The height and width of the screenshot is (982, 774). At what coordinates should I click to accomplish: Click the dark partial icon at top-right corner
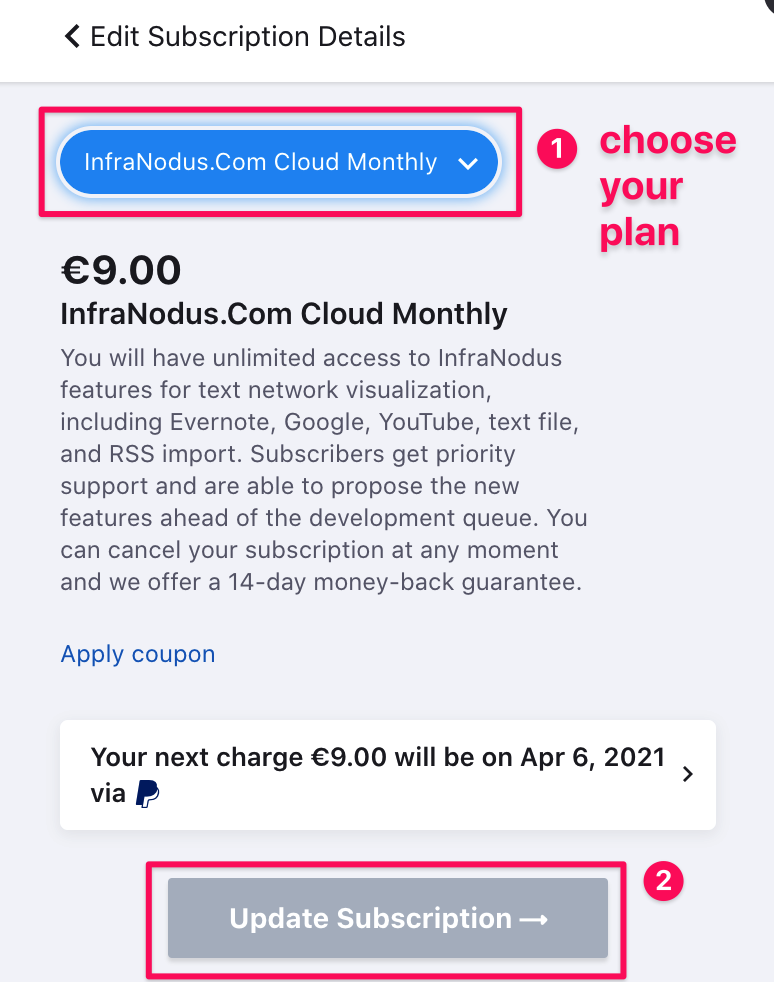(x=769, y=6)
